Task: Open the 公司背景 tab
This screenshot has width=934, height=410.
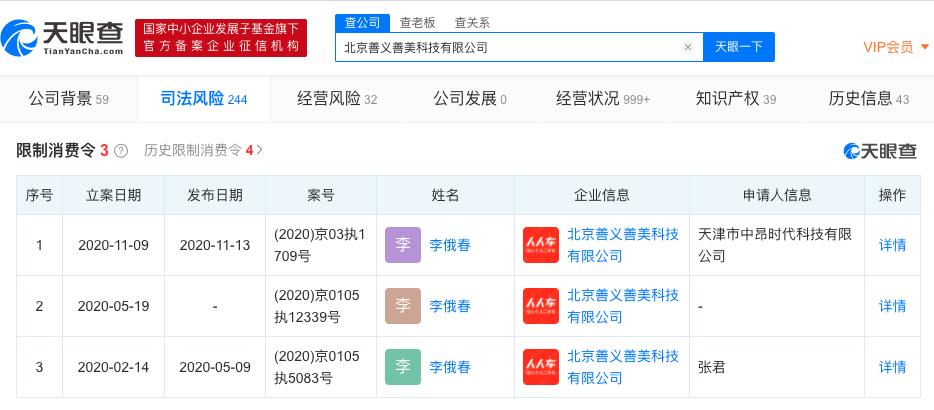Action: 69,99
